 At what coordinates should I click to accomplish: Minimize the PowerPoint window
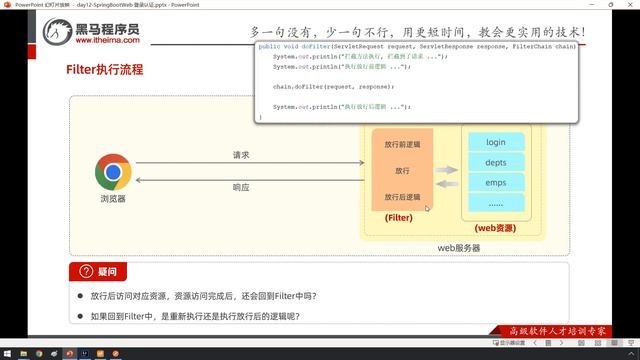(592, 4)
